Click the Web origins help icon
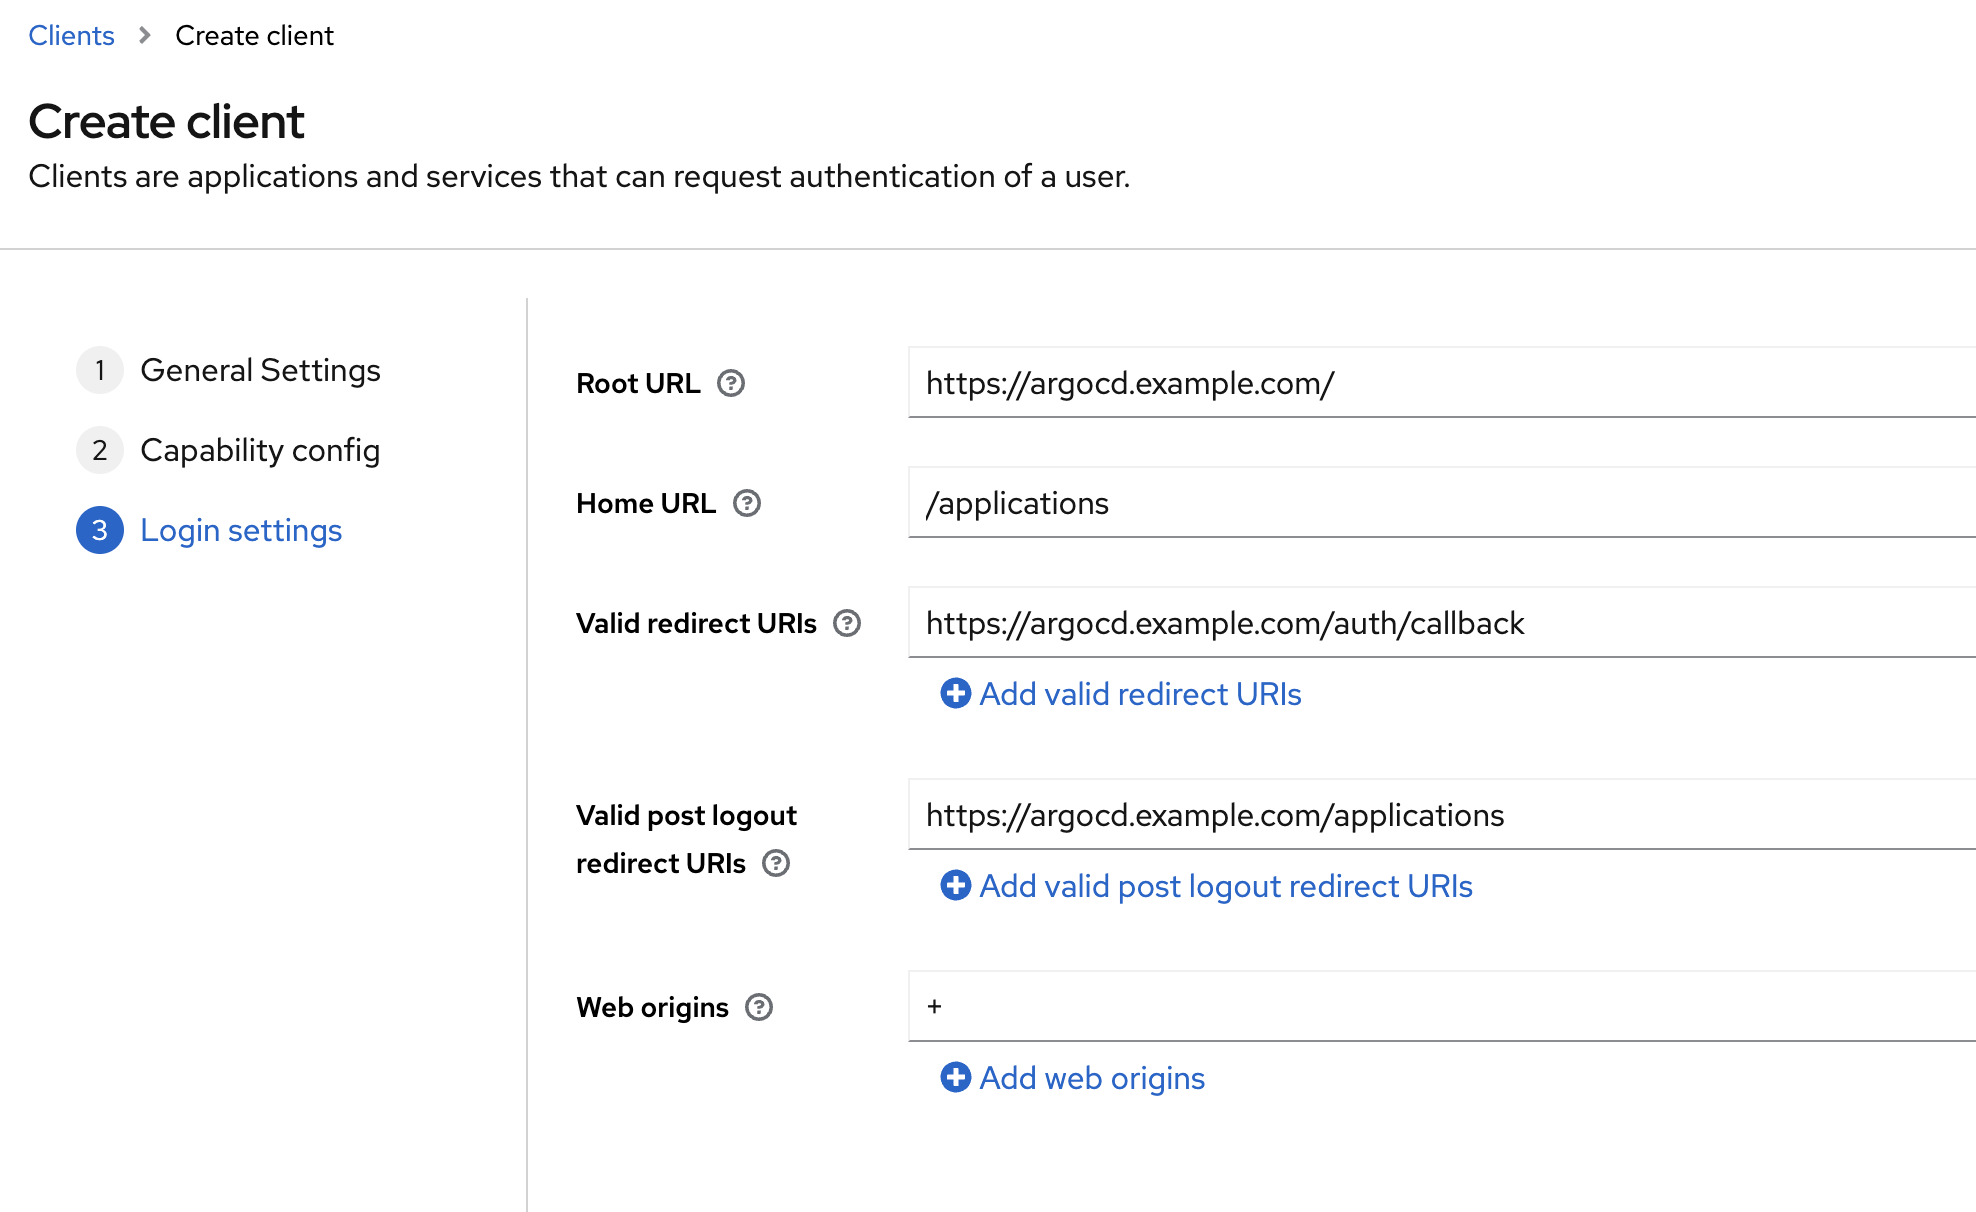1976x1212 pixels. 759,1007
